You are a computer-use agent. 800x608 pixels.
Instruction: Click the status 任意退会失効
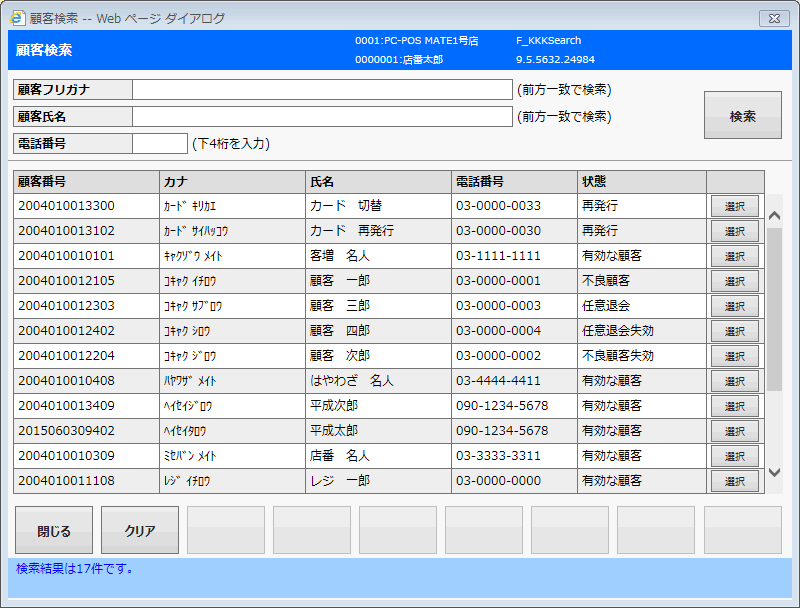point(618,331)
